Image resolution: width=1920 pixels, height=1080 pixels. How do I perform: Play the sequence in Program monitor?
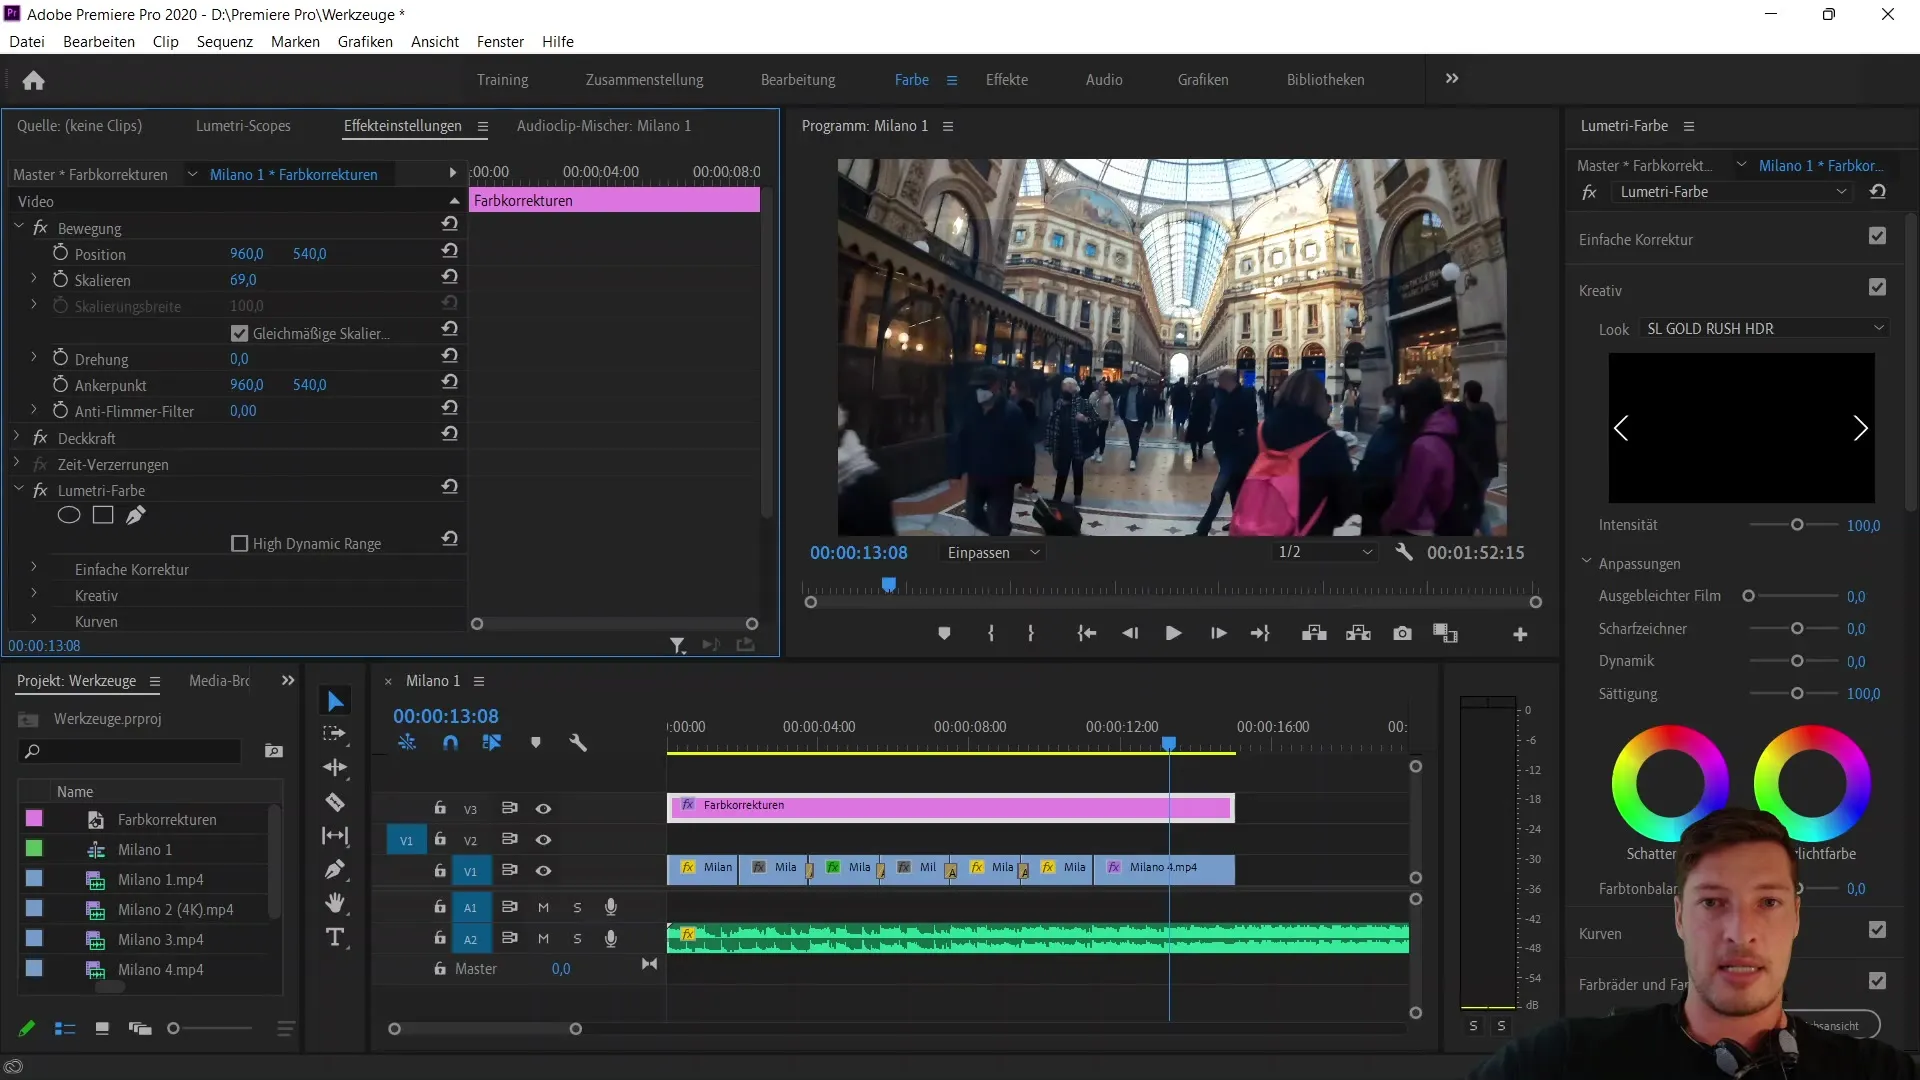pyautogui.click(x=1173, y=633)
